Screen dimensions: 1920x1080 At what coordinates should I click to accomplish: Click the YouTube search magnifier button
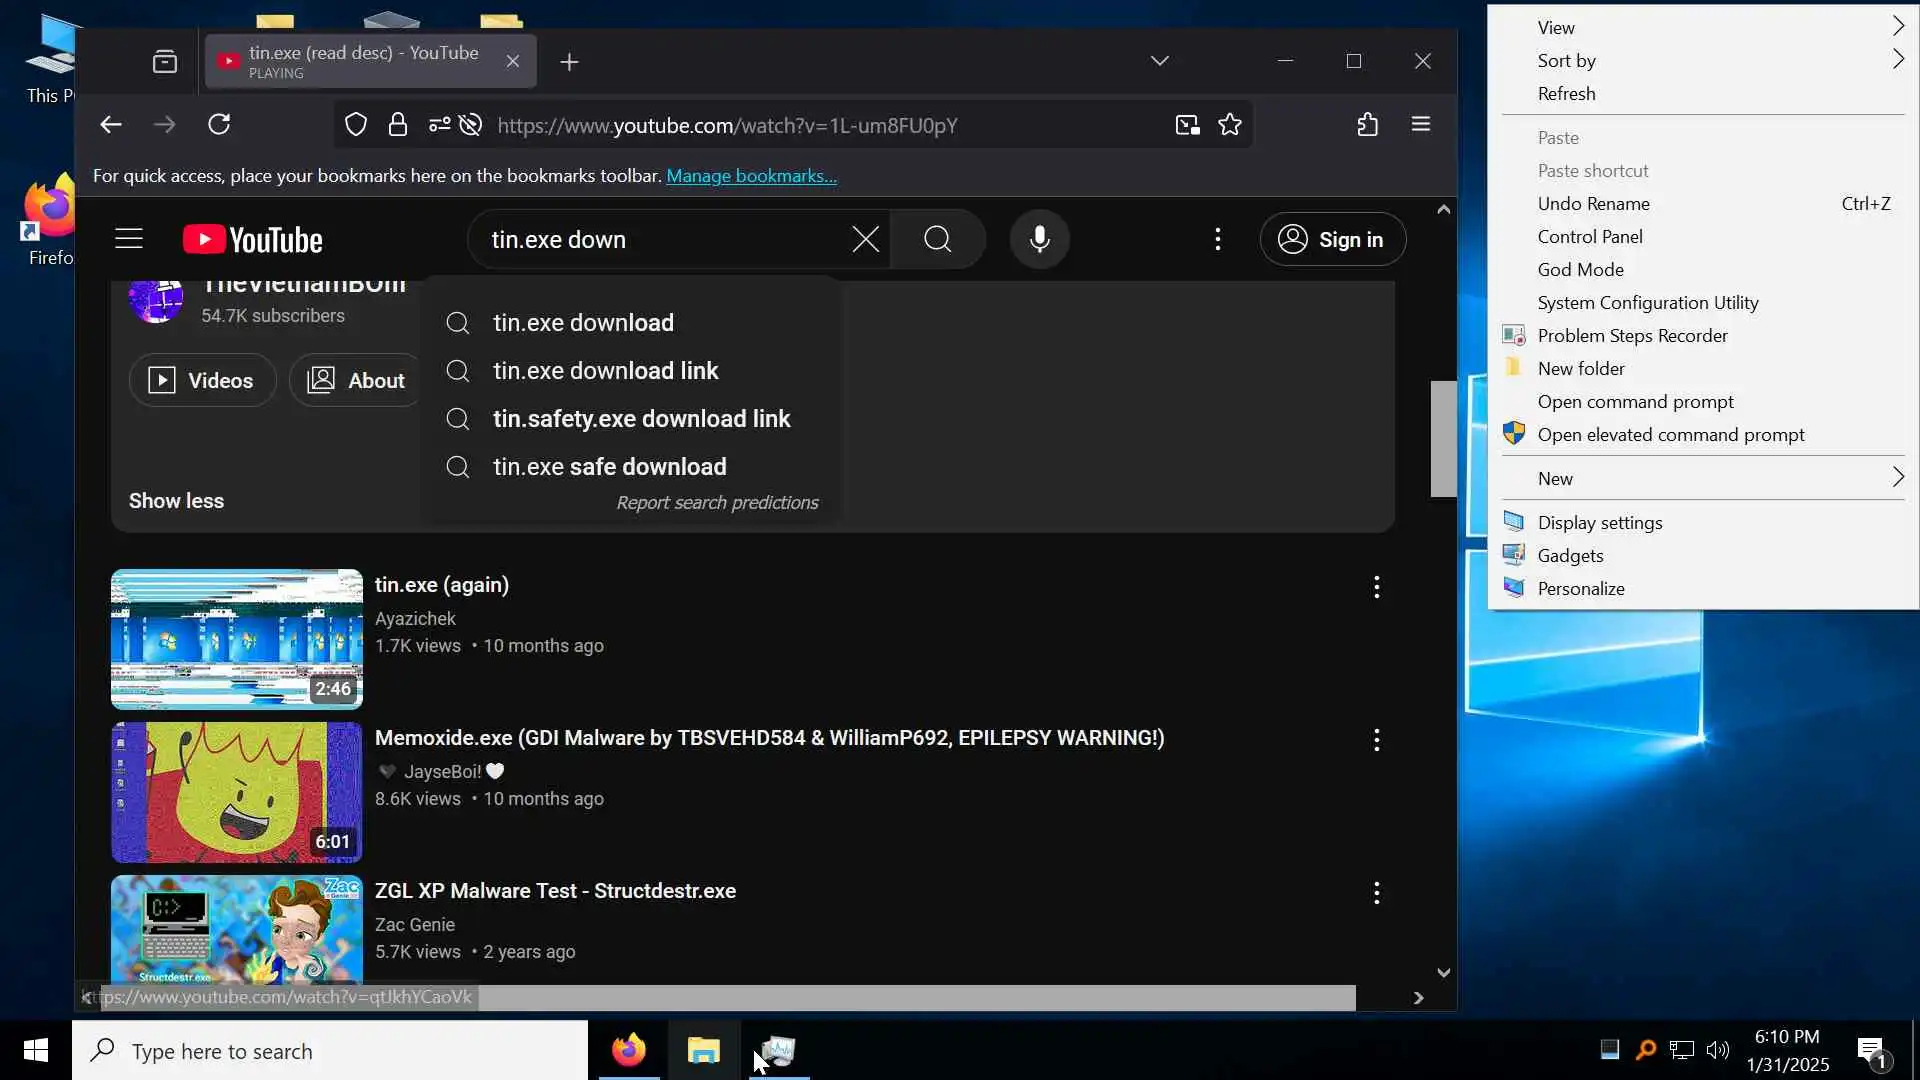pos(937,239)
